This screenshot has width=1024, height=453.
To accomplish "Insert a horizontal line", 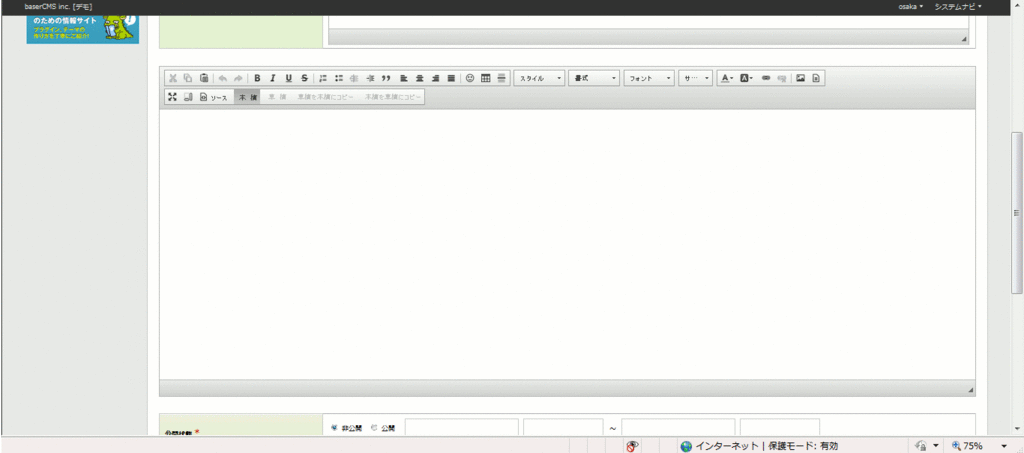I will (x=502, y=78).
